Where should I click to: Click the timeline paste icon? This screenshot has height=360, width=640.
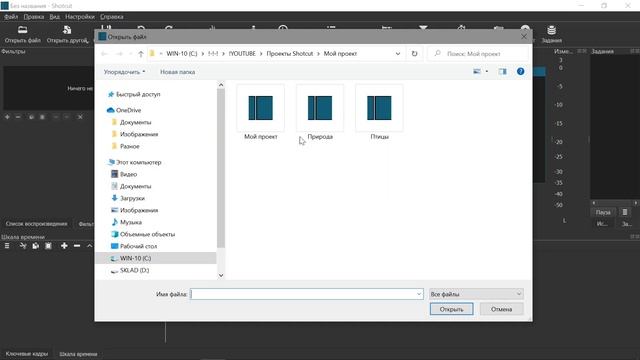[x=48, y=246]
